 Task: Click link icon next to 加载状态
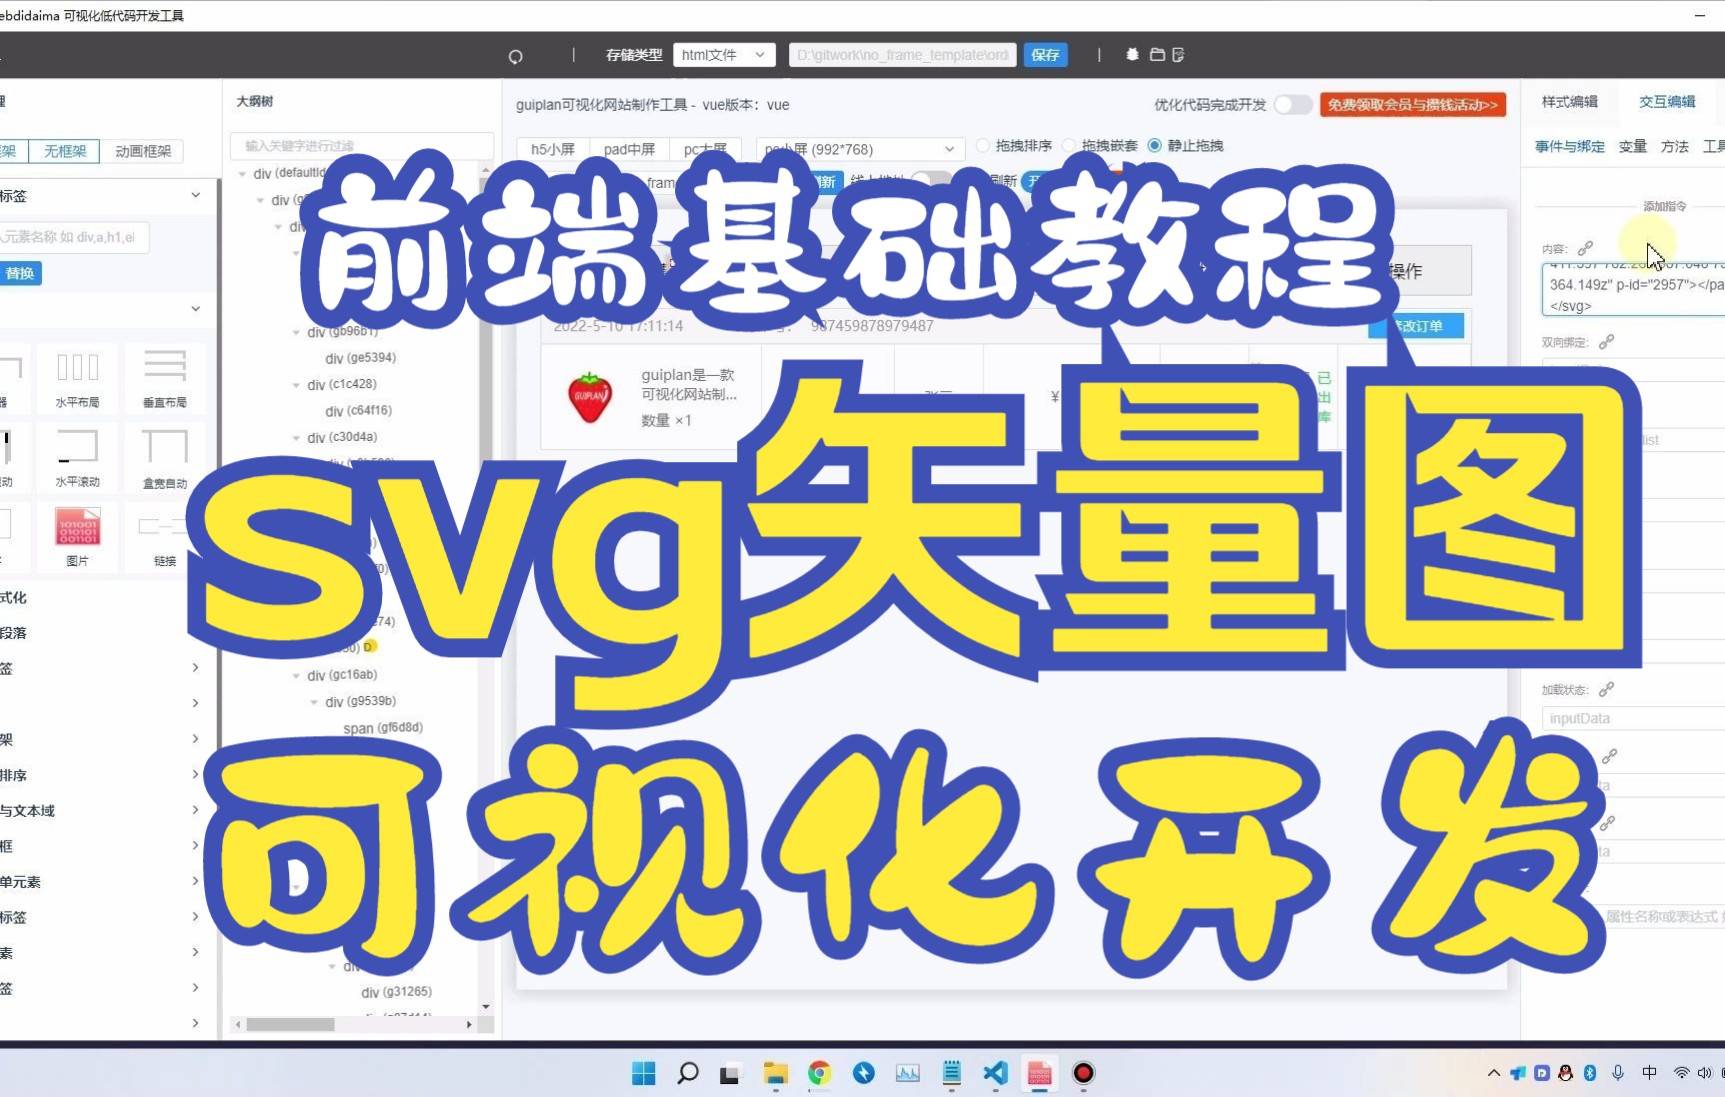click(x=1606, y=689)
